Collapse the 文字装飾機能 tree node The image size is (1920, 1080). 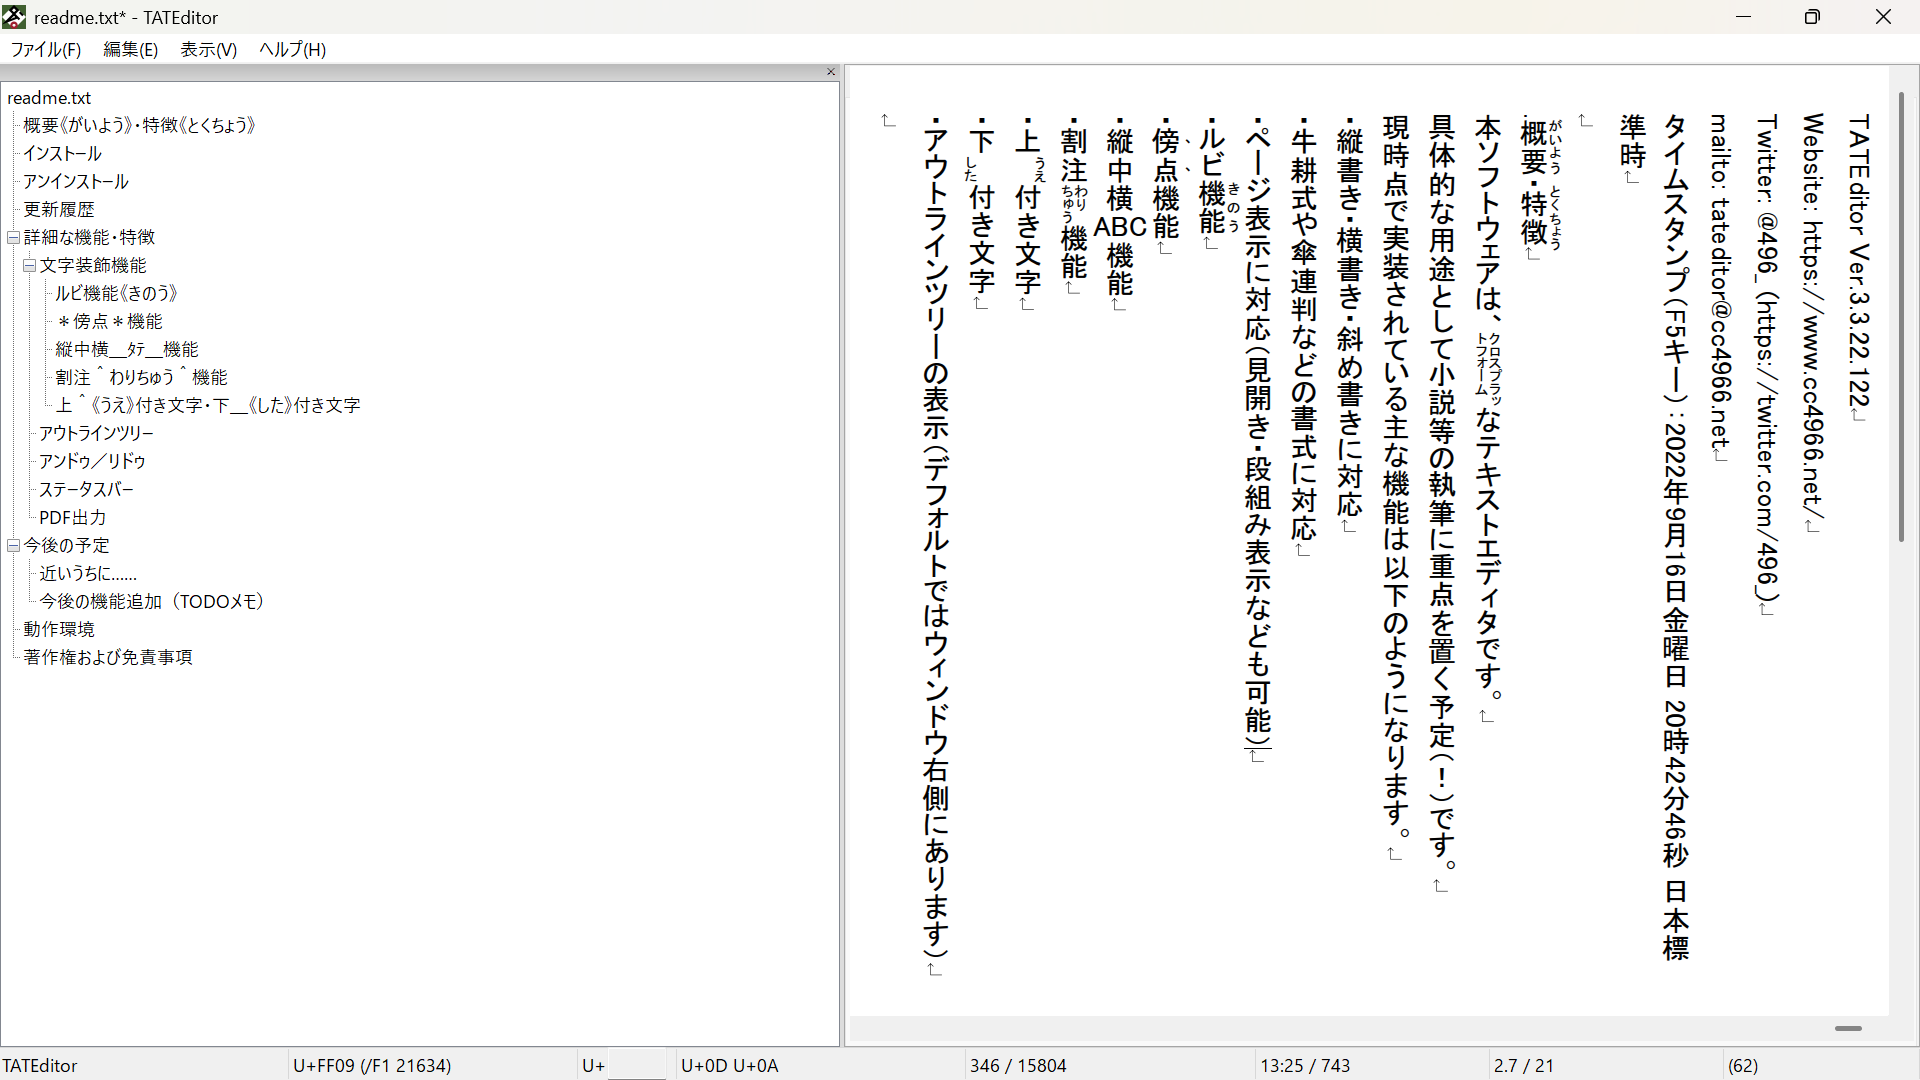click(x=30, y=265)
